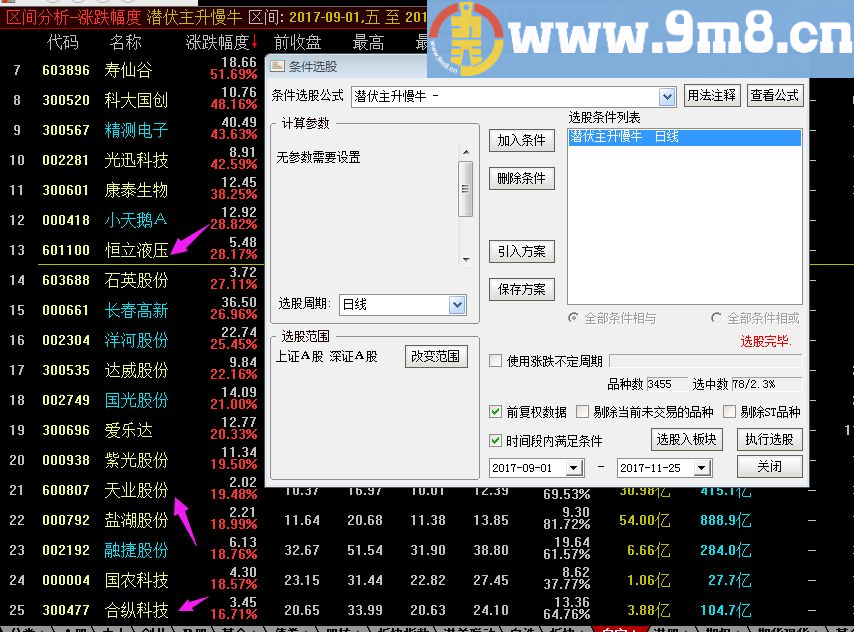Click the 54.00亿 value in 盐湖股份 row
Screen dimensions: 854x632
[645, 520]
